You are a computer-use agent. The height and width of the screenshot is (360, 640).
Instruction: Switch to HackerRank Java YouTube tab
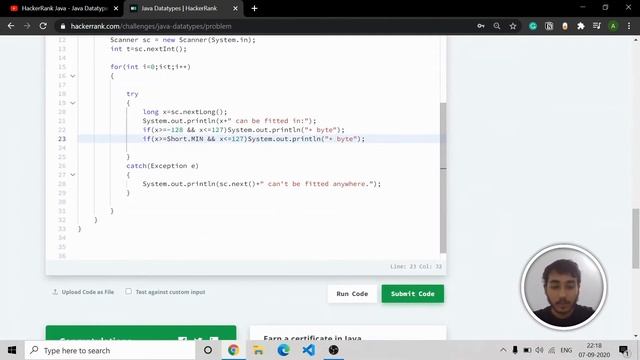tap(63, 8)
